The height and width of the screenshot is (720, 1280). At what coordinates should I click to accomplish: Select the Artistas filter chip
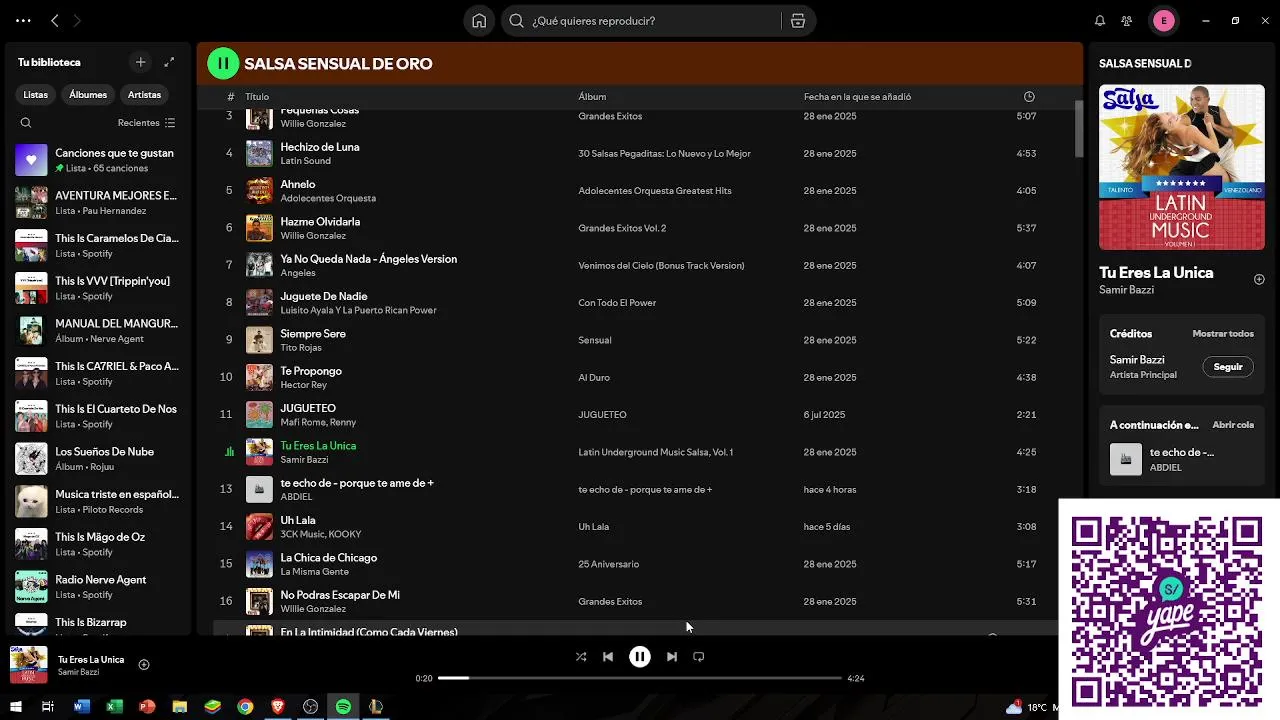click(x=144, y=94)
